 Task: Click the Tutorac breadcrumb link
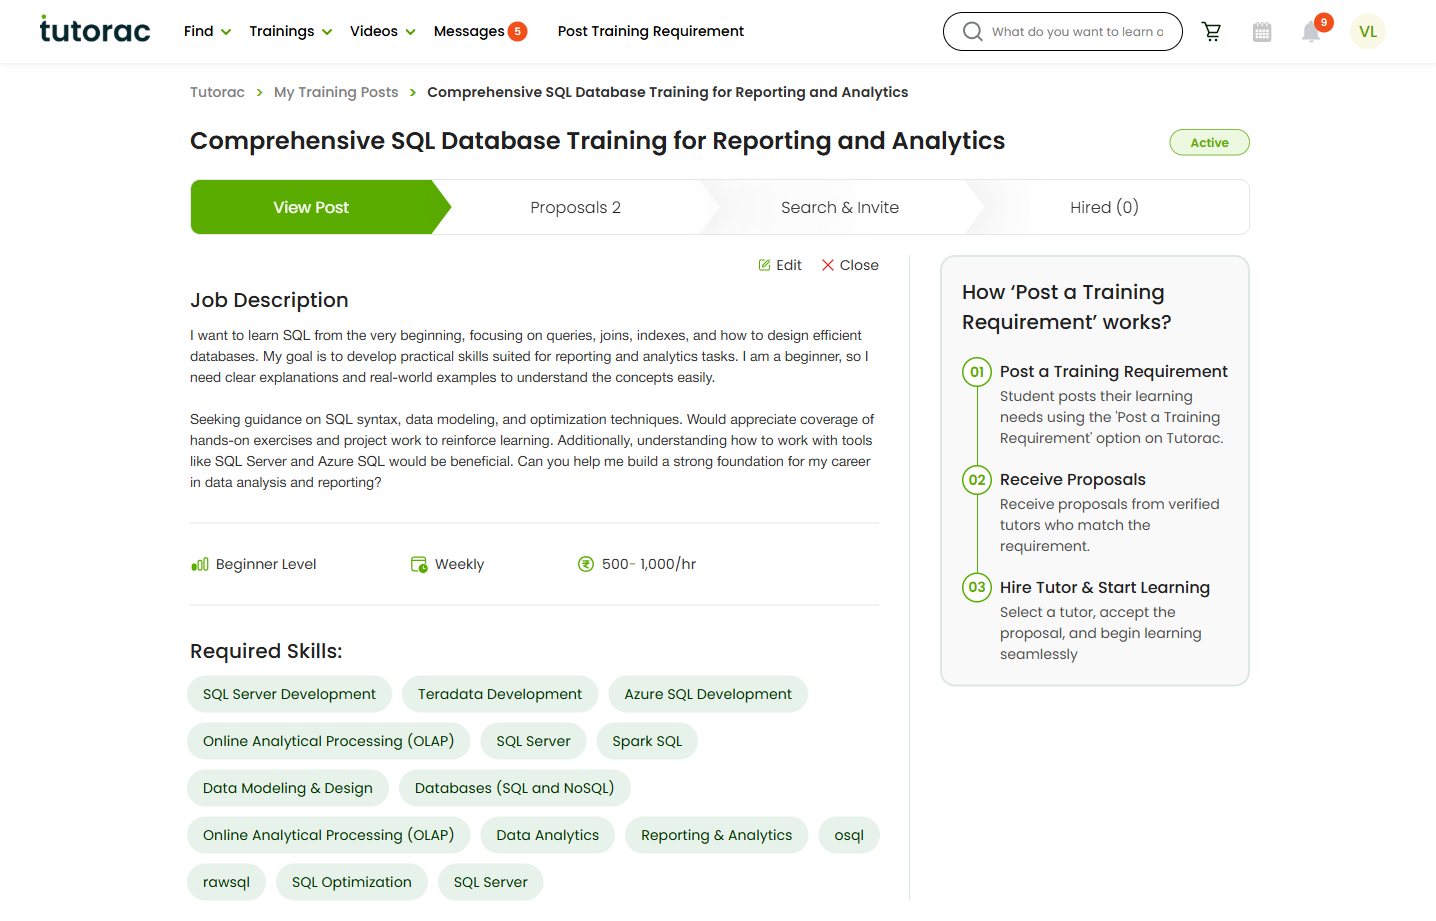[x=217, y=92]
